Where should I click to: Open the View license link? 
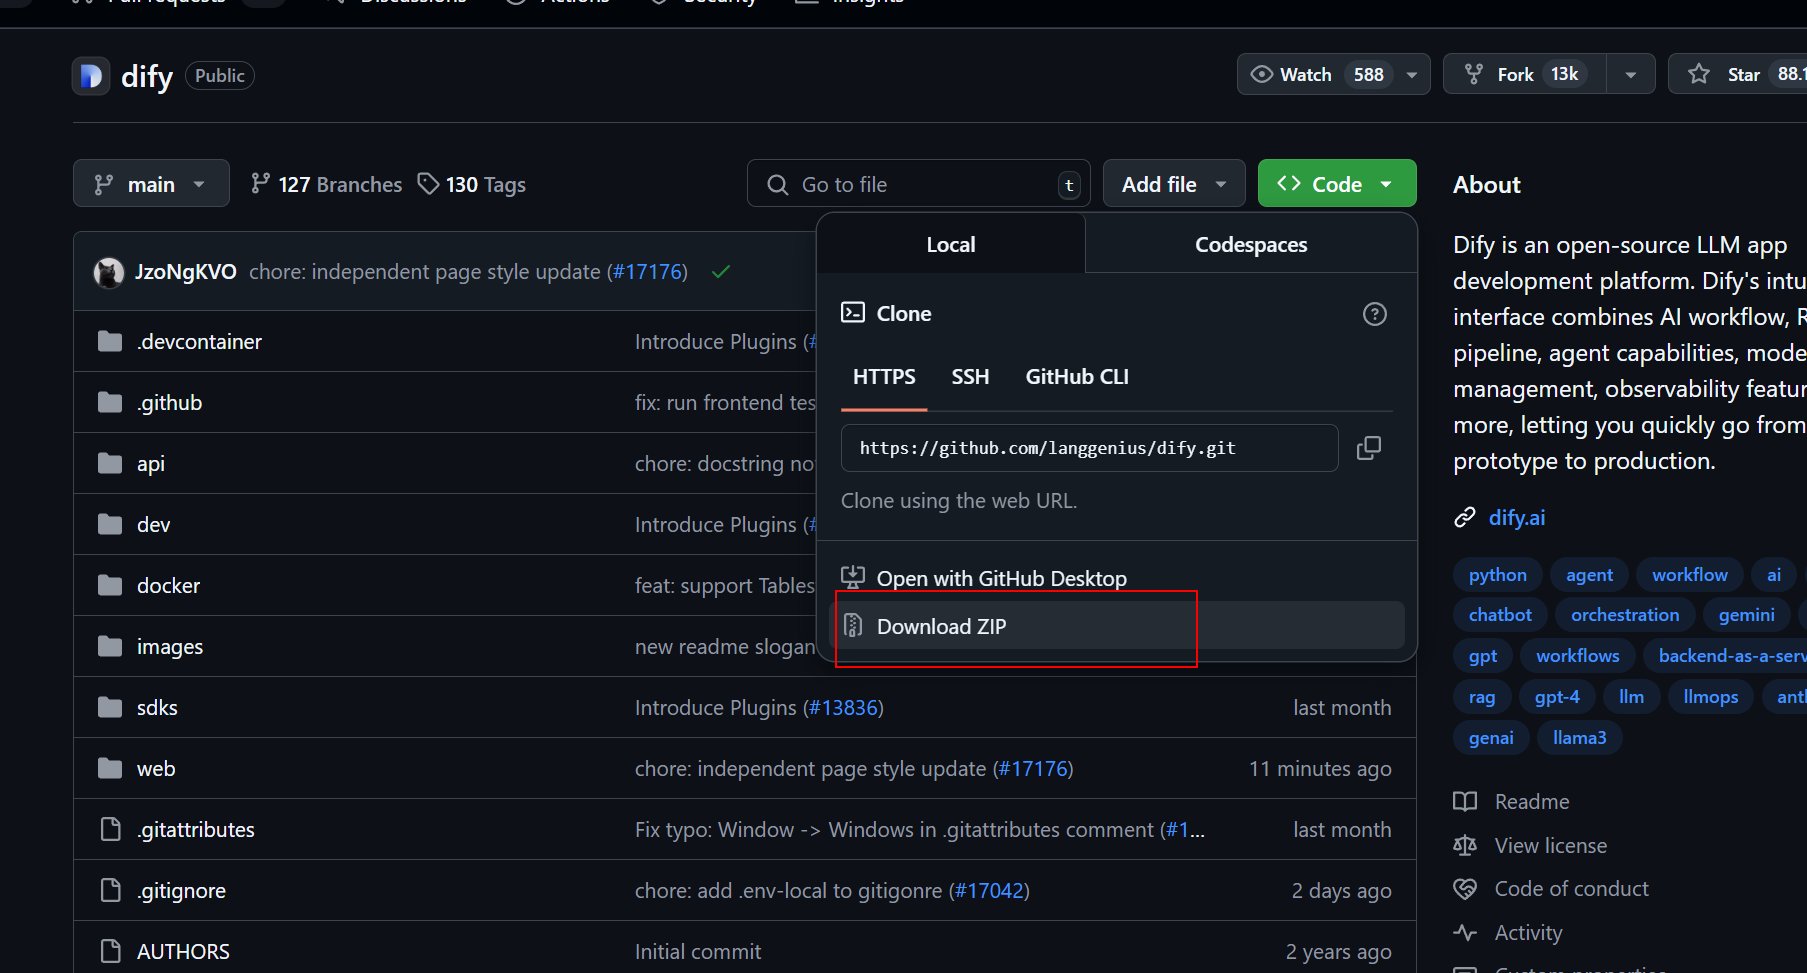[x=1550, y=846]
